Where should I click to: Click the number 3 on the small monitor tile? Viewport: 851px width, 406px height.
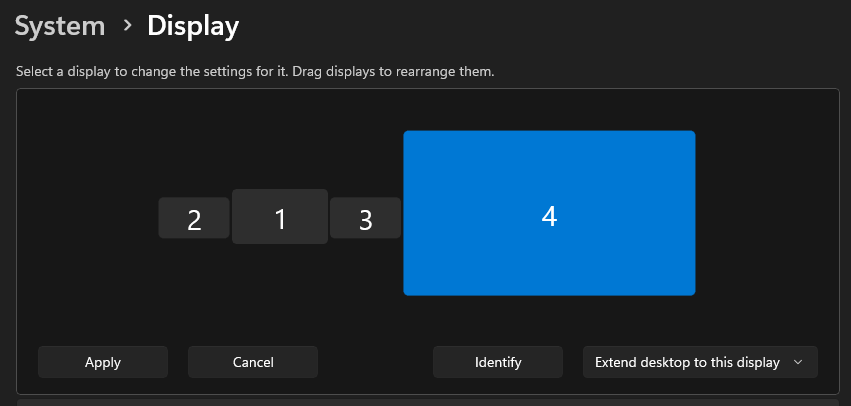pyautogui.click(x=366, y=220)
